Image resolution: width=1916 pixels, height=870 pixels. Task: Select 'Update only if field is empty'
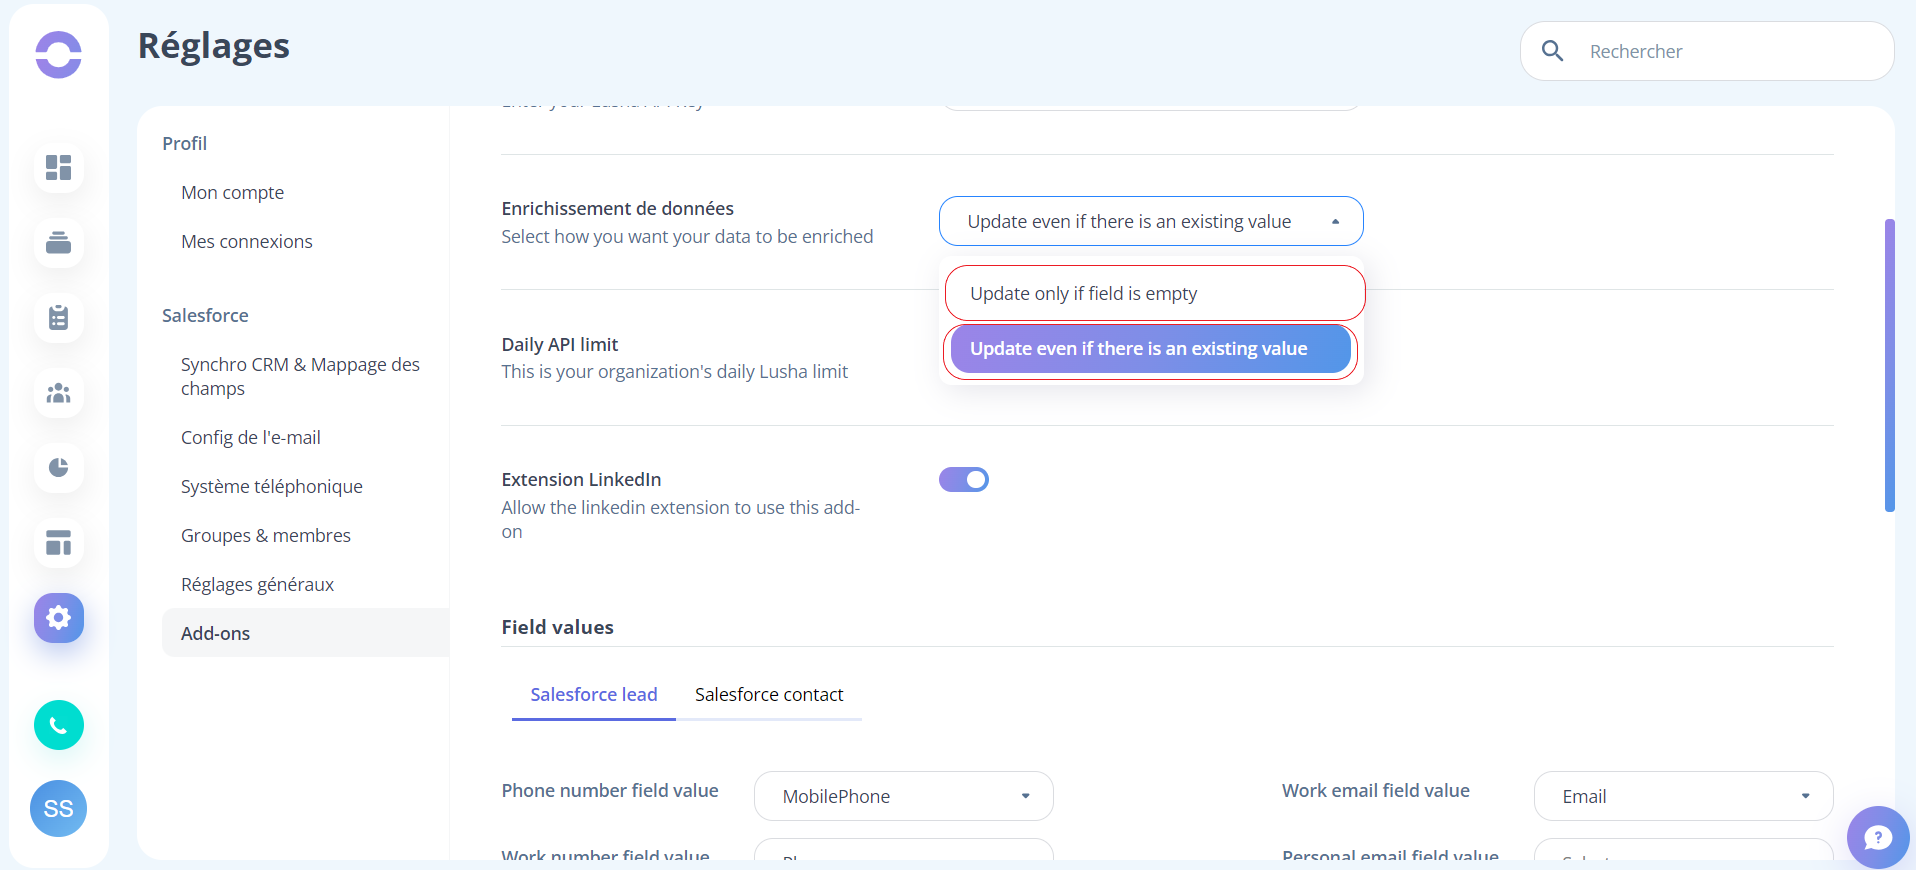tap(1155, 293)
